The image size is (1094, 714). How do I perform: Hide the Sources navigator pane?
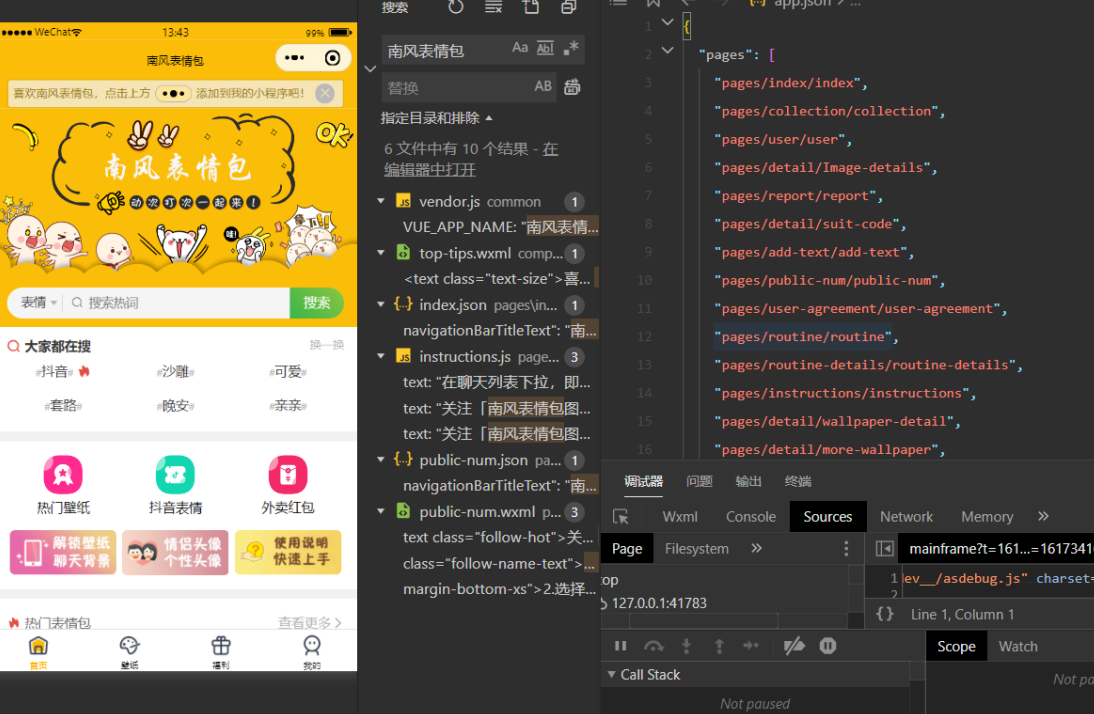click(884, 549)
